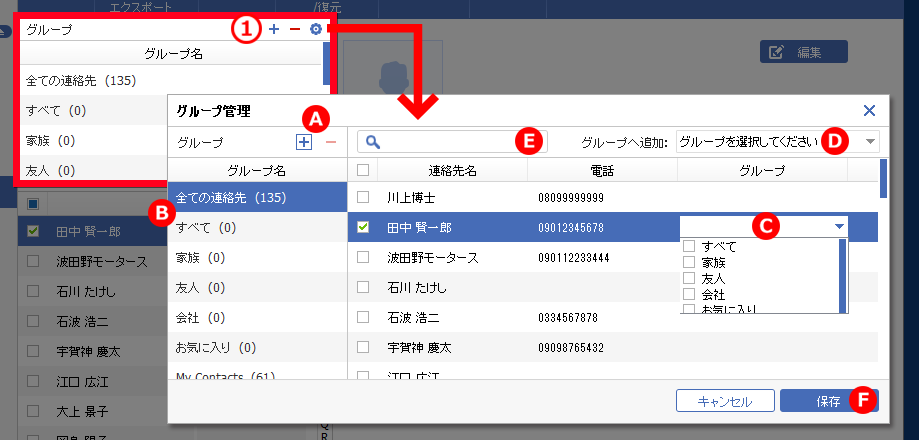Select すべて (0) in dialog group list
The width and height of the screenshot is (919, 440).
257,227
